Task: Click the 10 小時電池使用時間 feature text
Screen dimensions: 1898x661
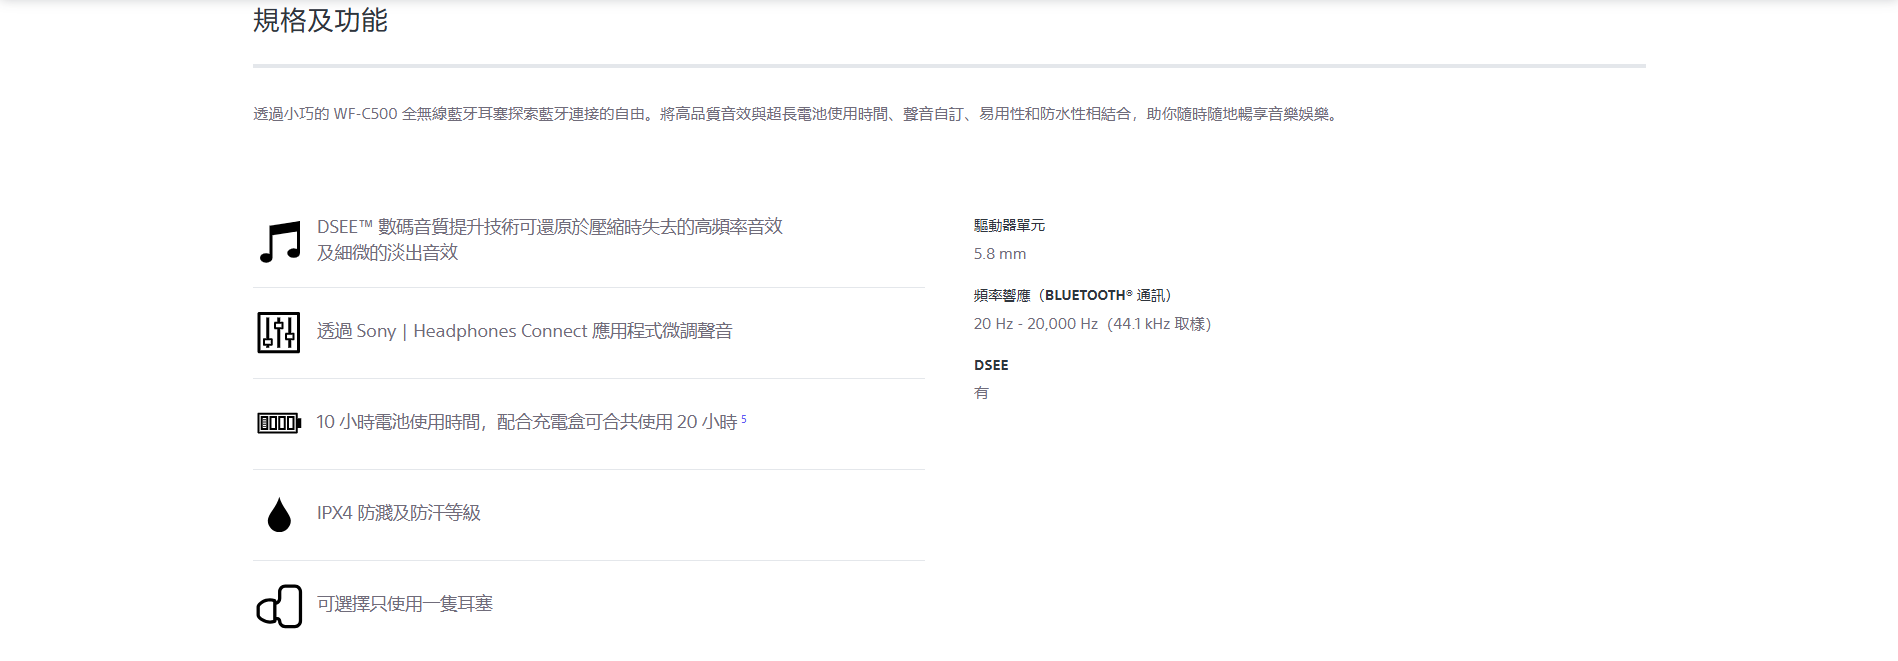Action: coord(526,422)
